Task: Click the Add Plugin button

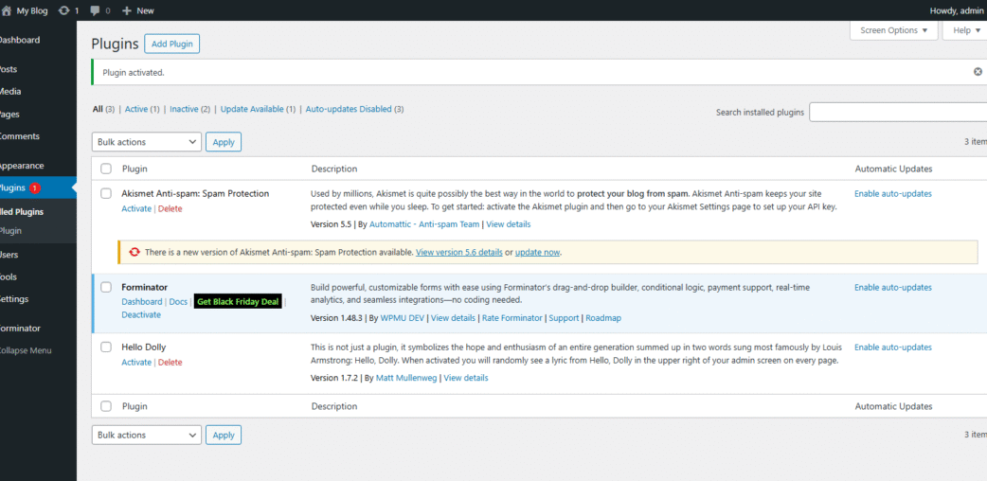Action: [x=172, y=44]
